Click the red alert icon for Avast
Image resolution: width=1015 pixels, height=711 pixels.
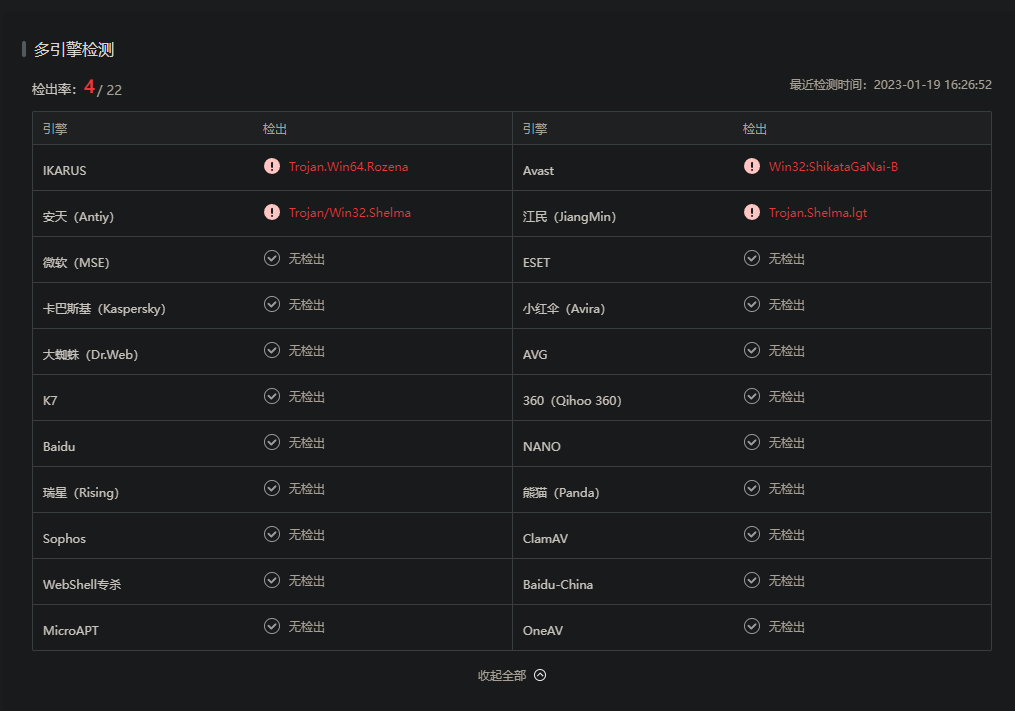[x=752, y=167]
